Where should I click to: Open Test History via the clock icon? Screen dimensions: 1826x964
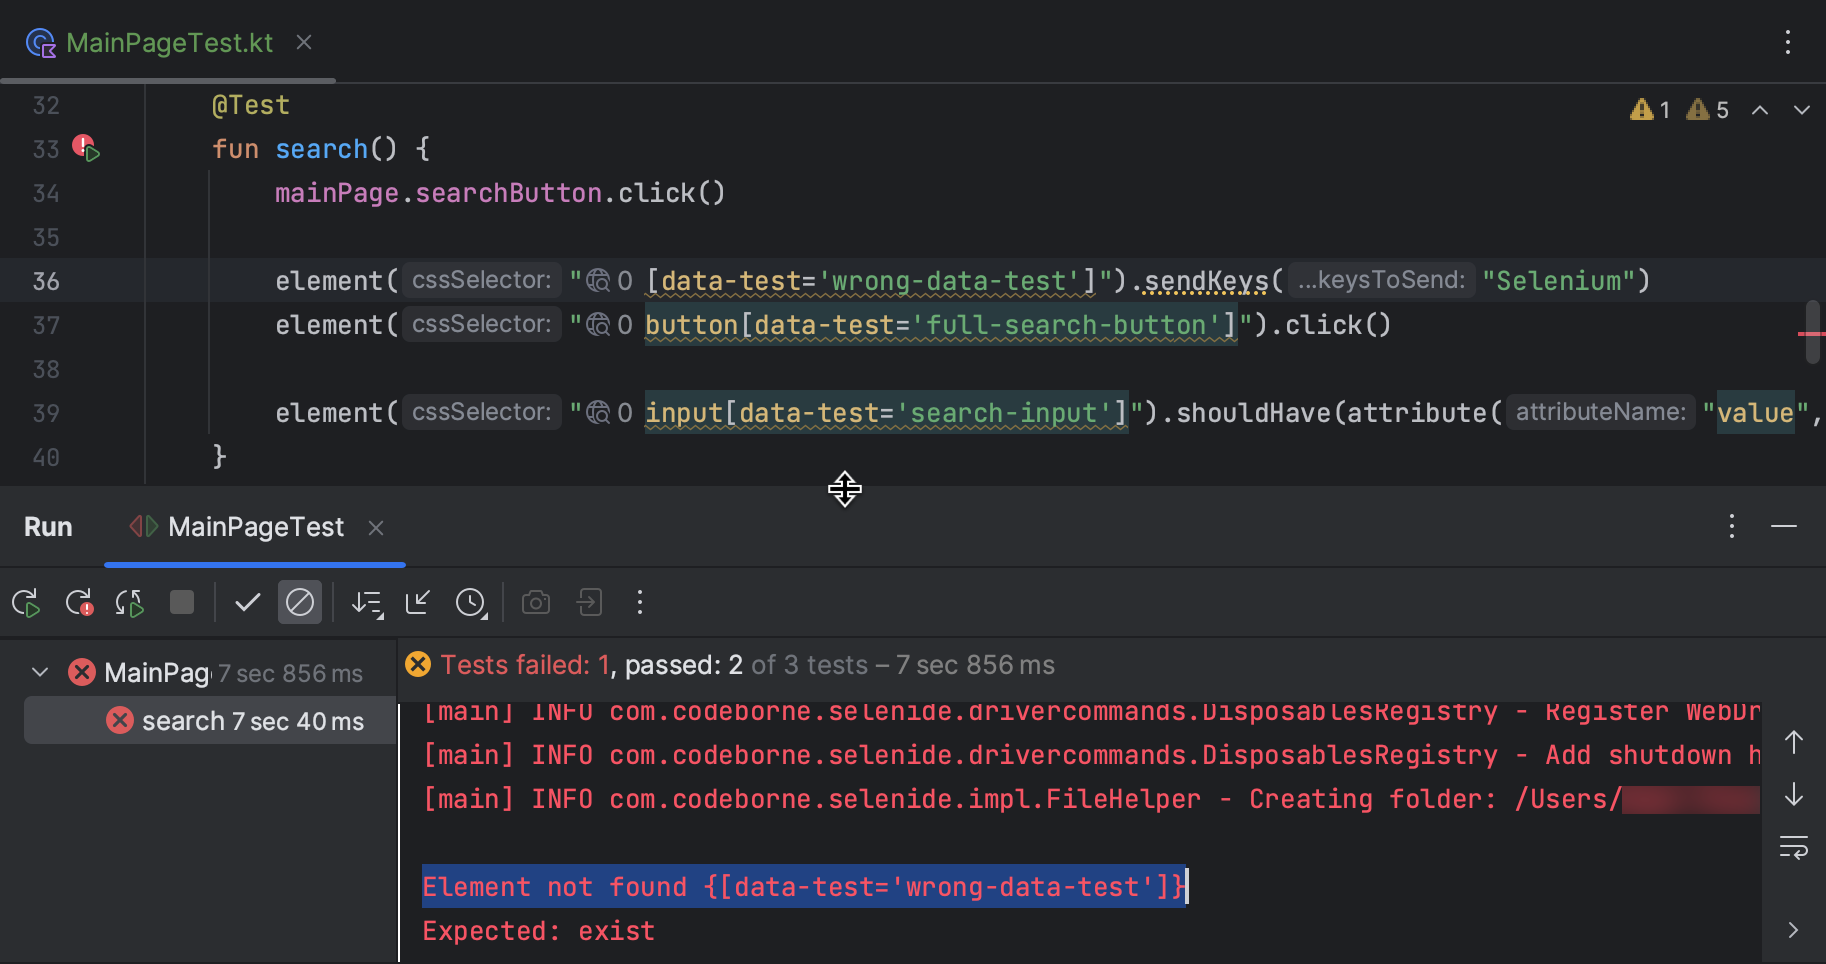pyautogui.click(x=470, y=602)
